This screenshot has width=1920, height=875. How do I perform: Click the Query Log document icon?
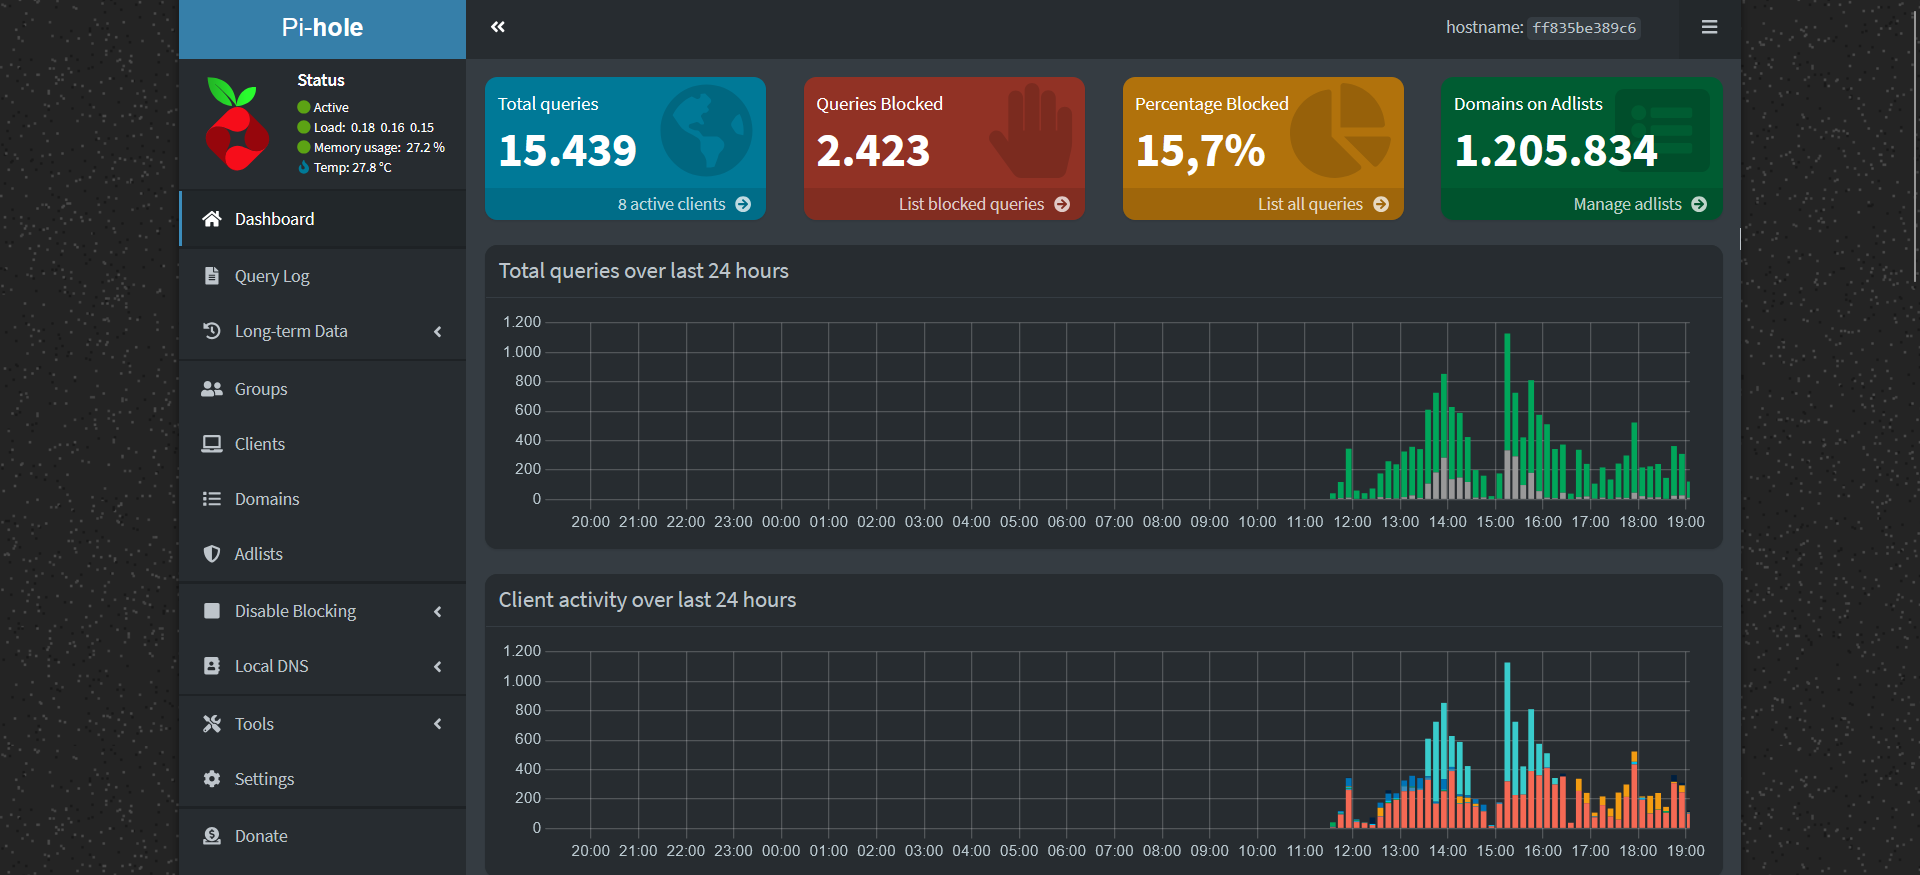(x=212, y=276)
